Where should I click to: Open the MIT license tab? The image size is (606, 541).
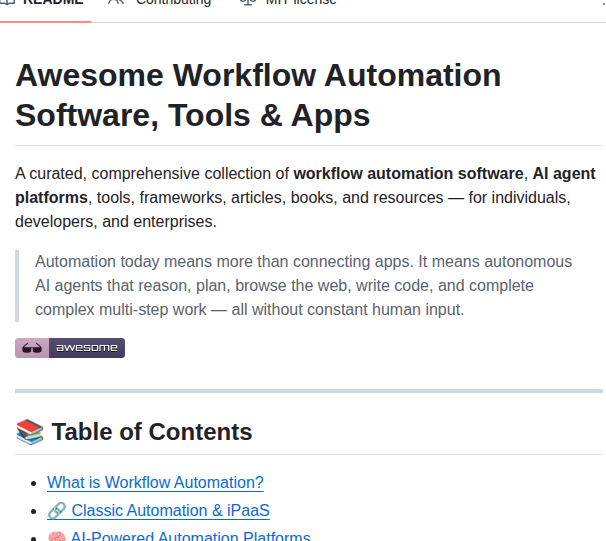pos(288,3)
